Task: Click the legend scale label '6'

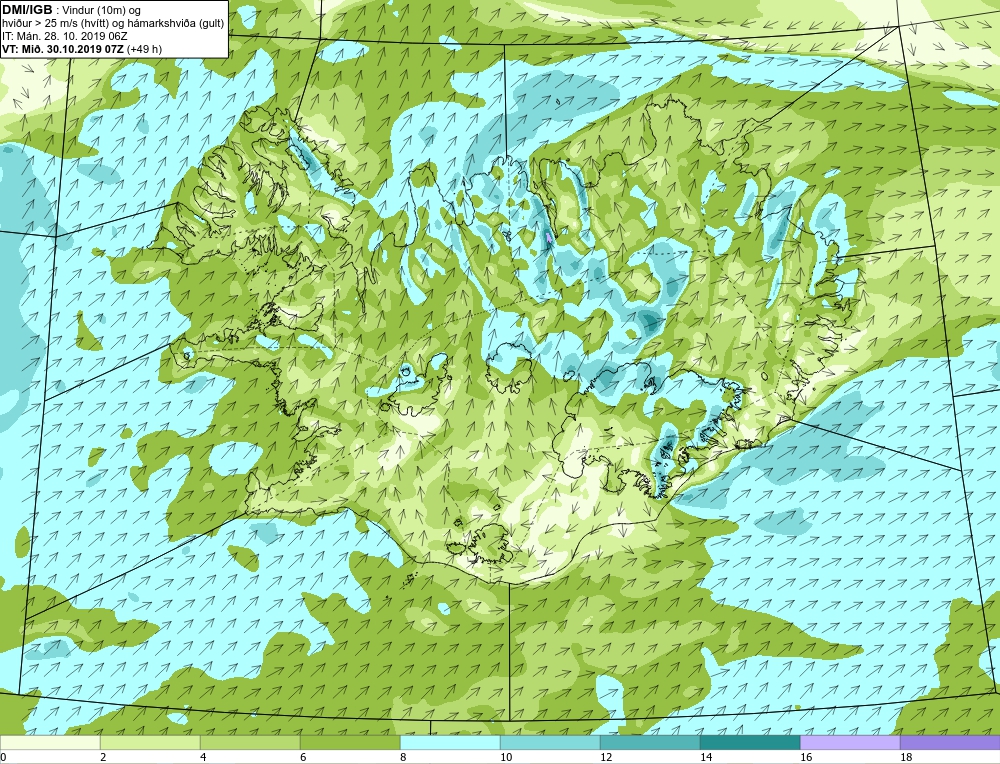Action: click(304, 757)
